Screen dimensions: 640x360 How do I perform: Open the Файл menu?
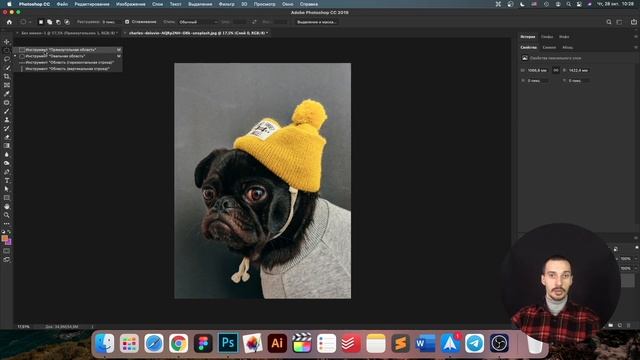tap(62, 4)
